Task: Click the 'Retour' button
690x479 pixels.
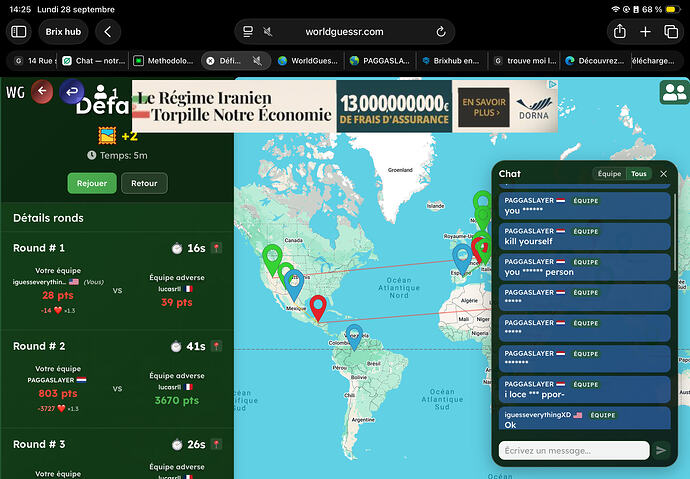Action: pyautogui.click(x=144, y=183)
